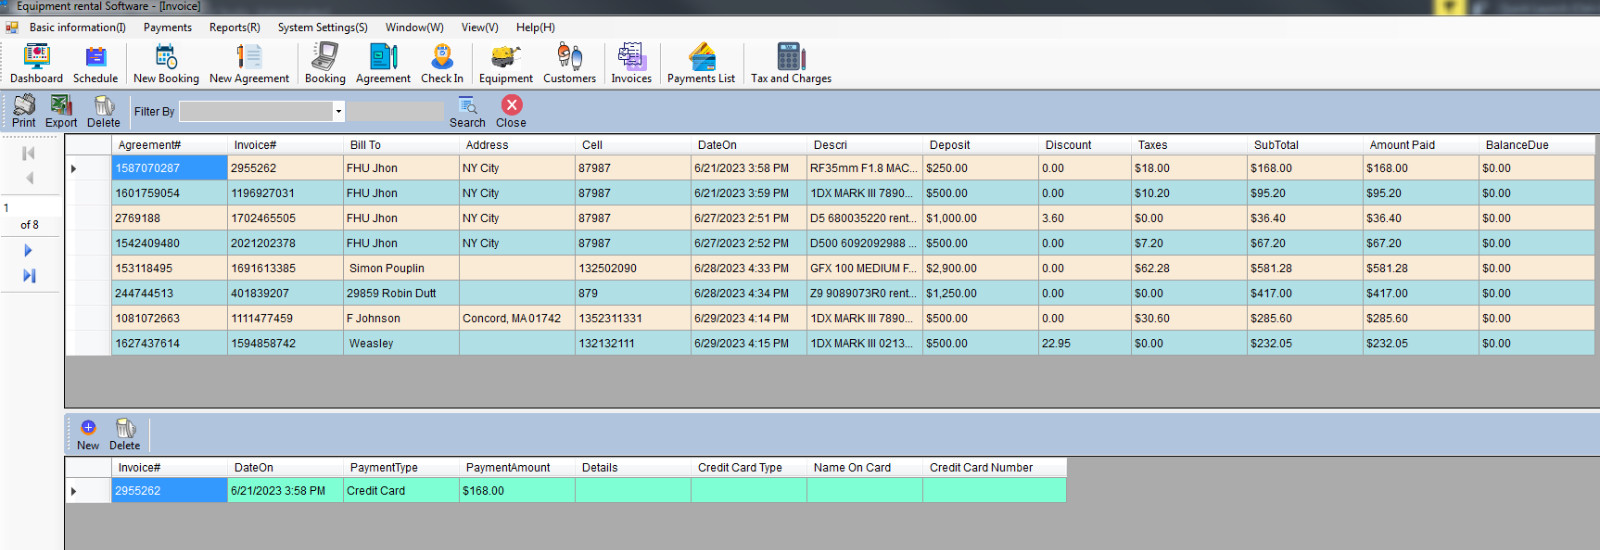Delete selected invoice in upper toolbar
This screenshot has width=1600, height=550.
tap(103, 111)
